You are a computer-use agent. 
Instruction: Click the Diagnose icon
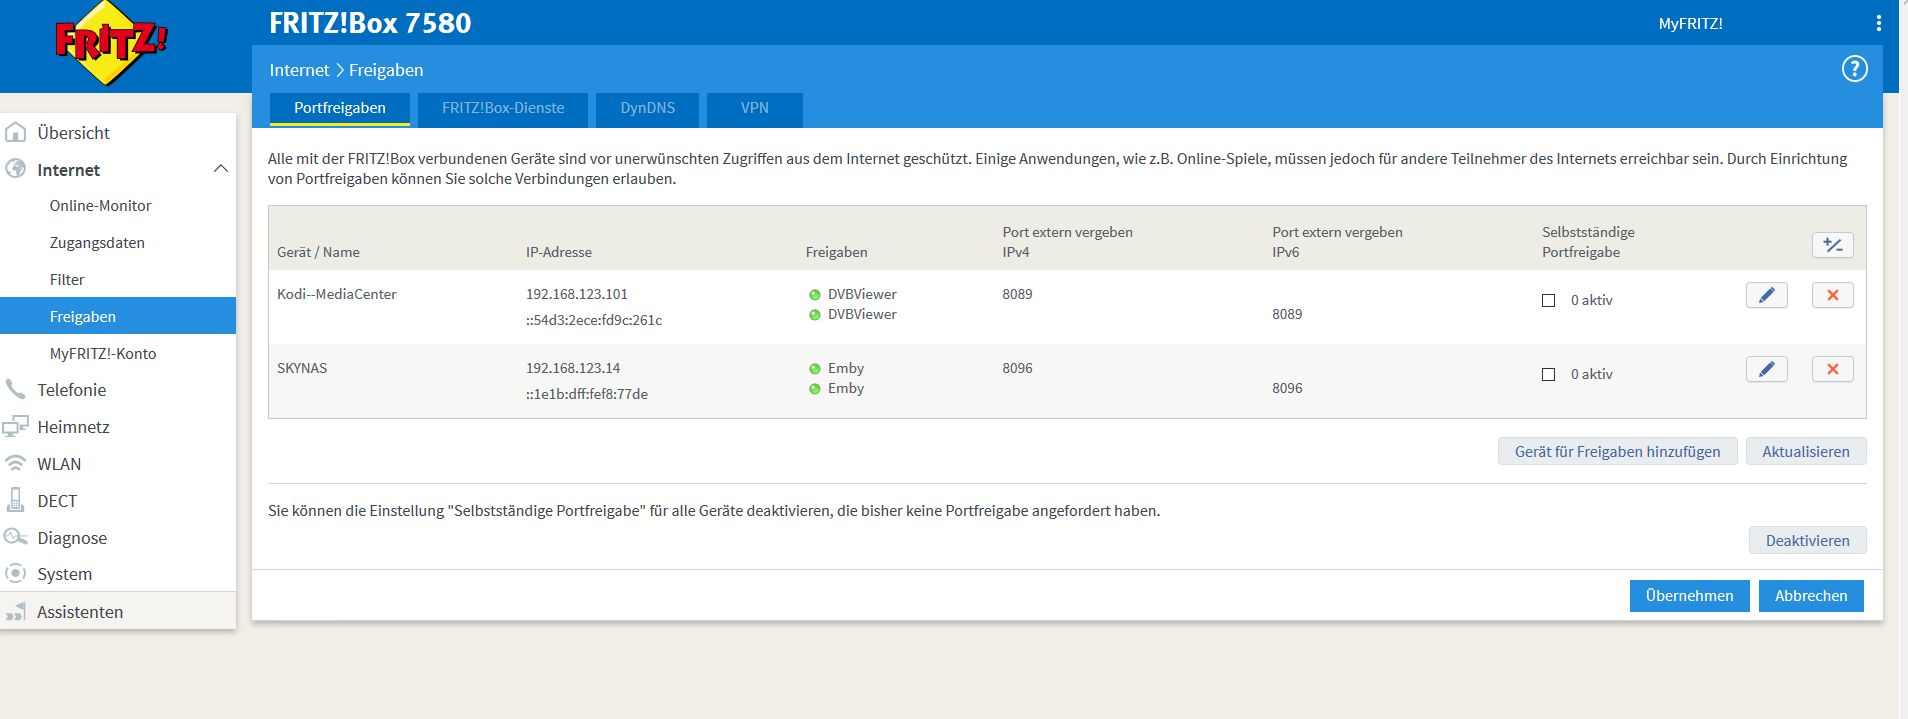16,537
